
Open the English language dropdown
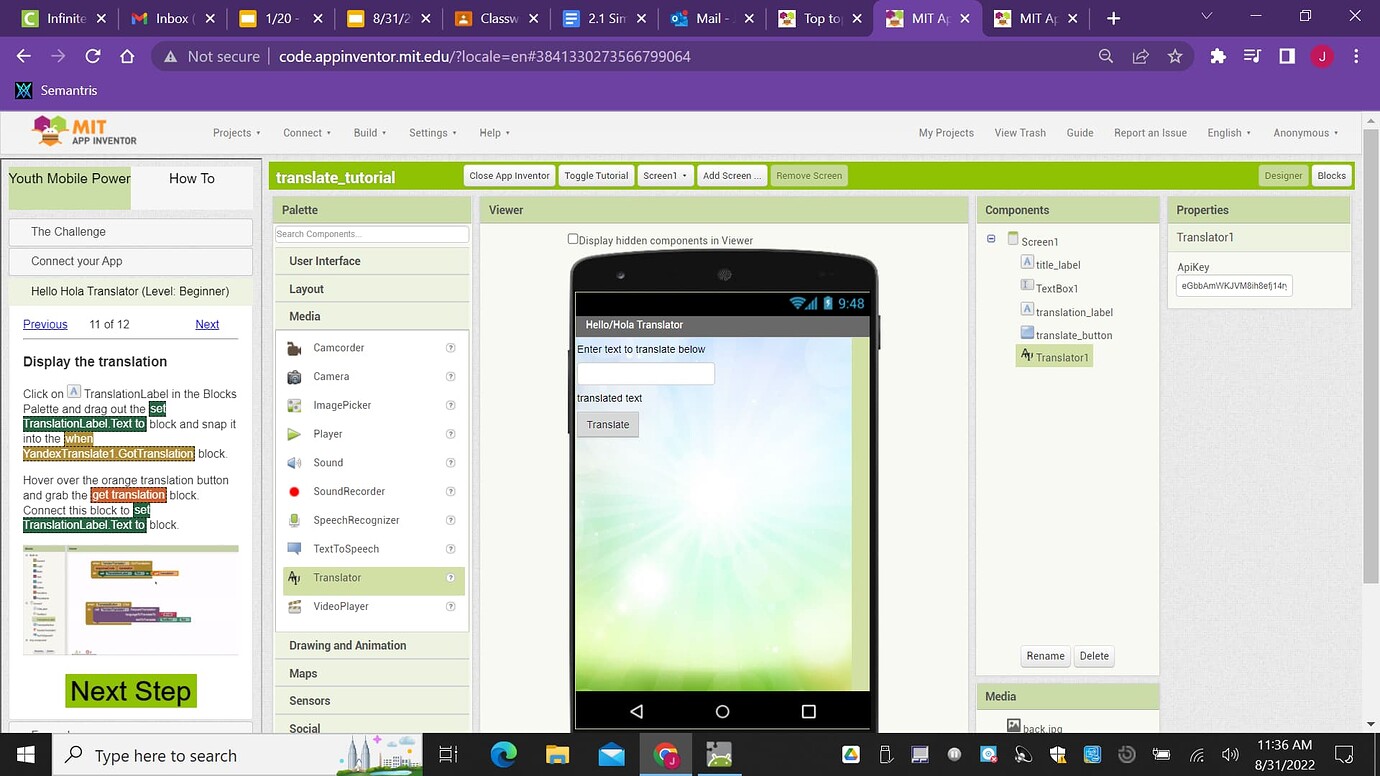(x=1228, y=132)
